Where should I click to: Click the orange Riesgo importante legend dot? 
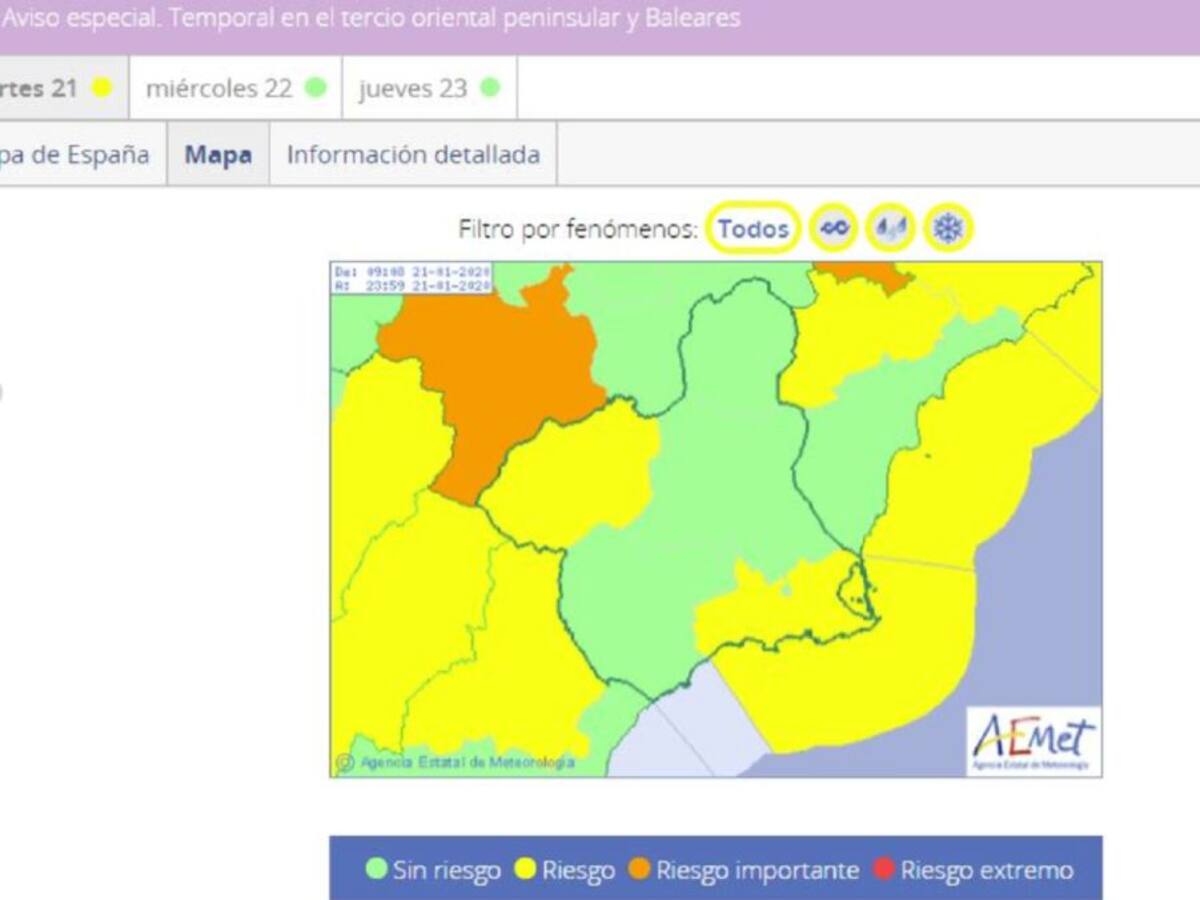tap(640, 869)
